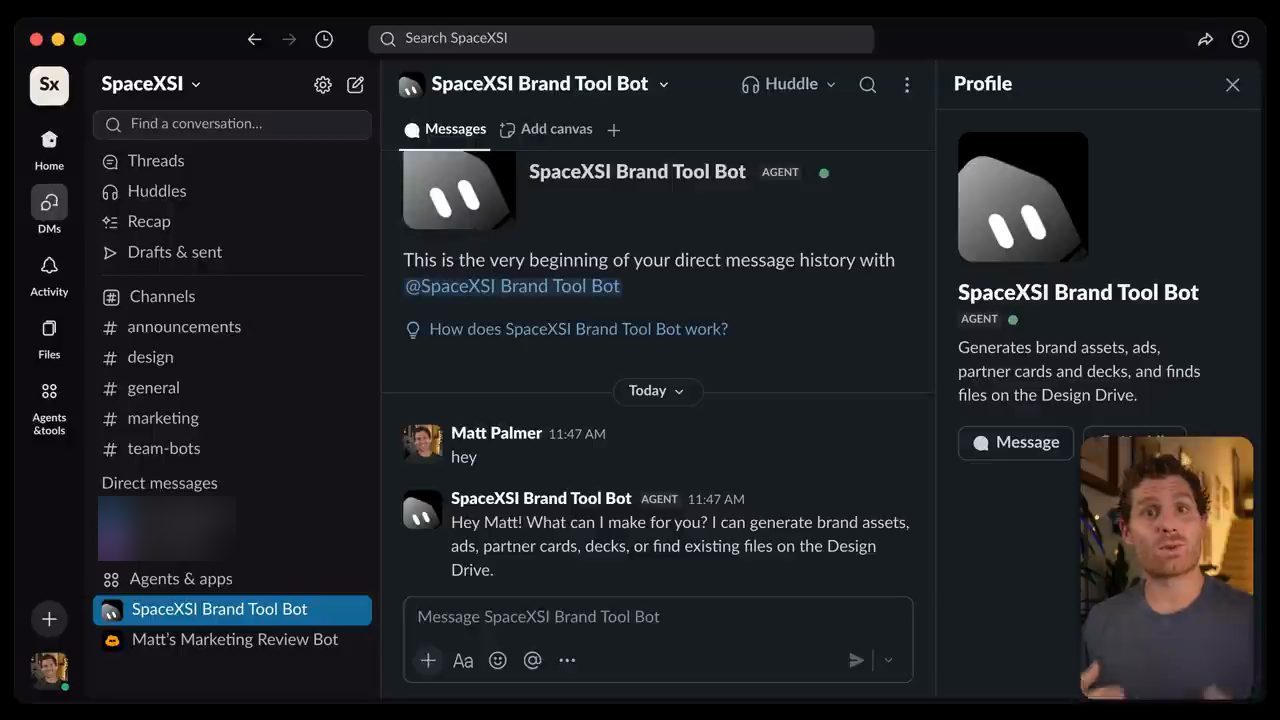
Task: Open the DMs view in sidebar
Action: (x=49, y=210)
